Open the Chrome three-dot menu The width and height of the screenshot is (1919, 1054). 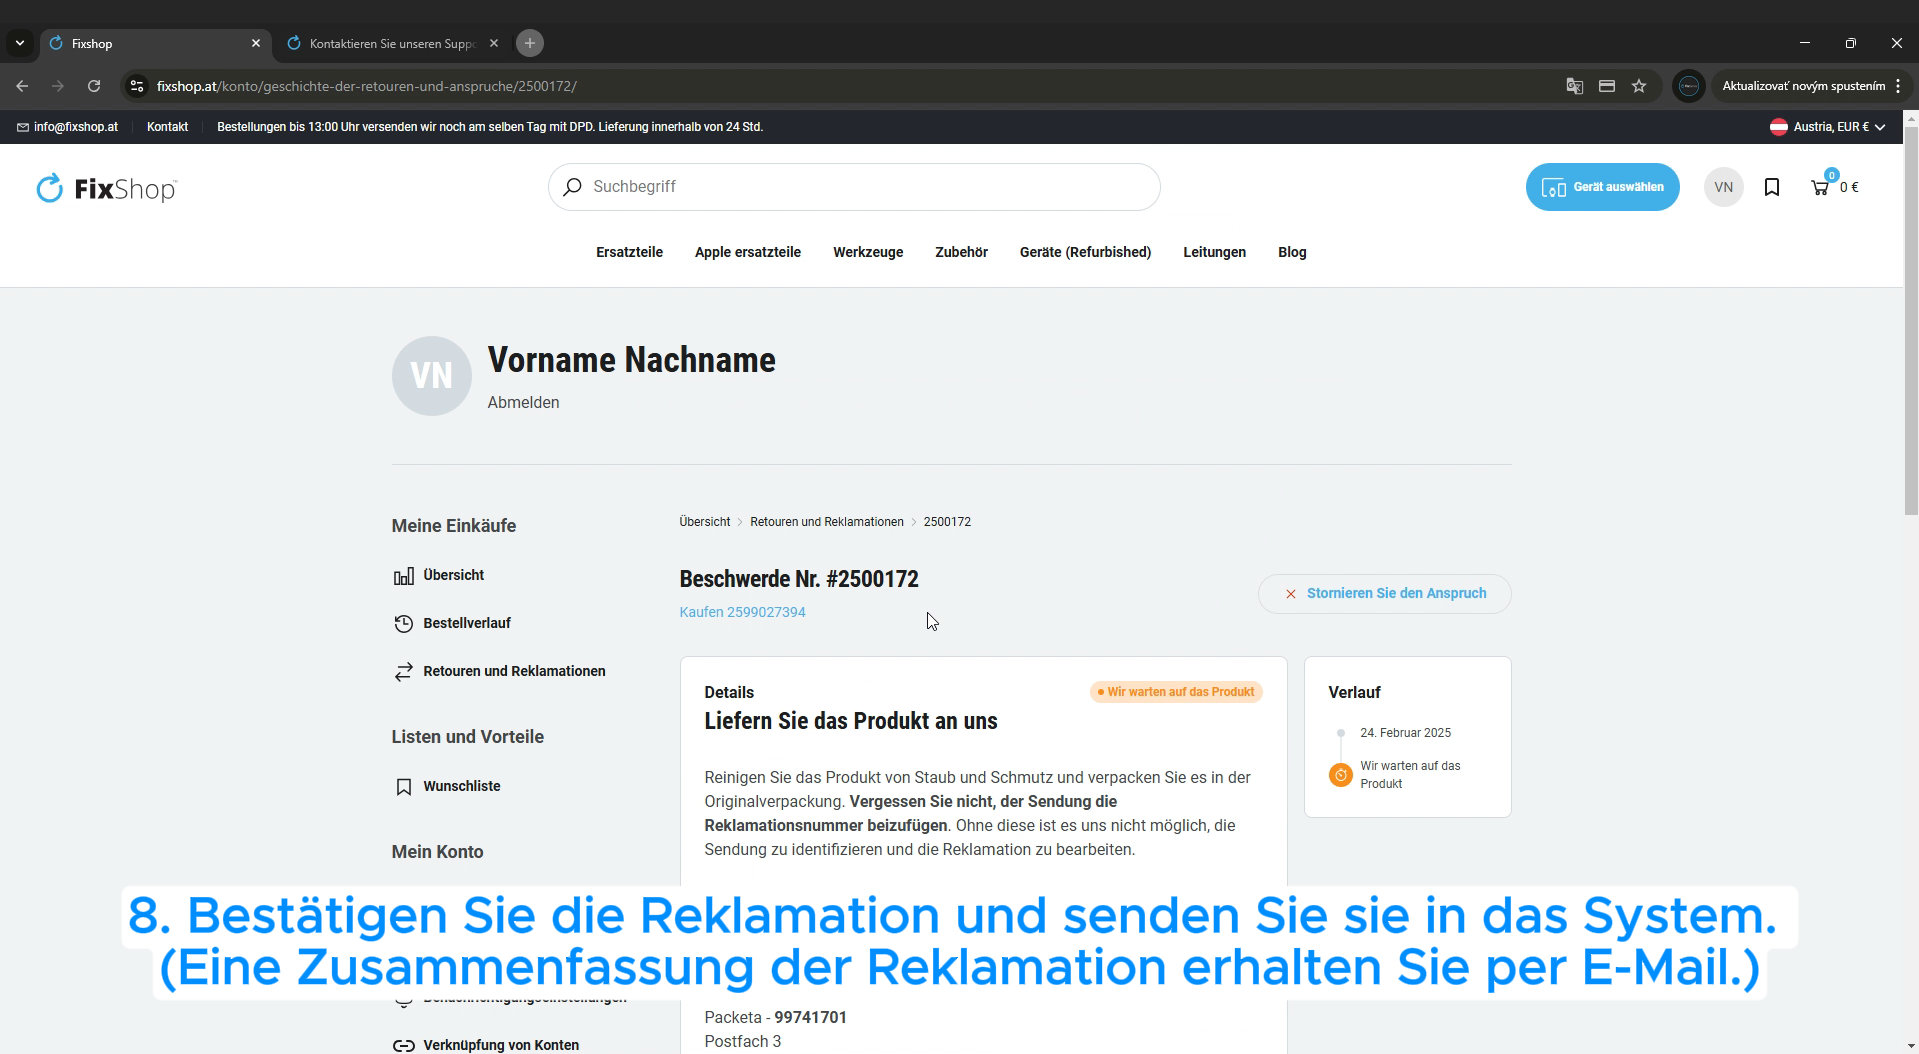point(1898,86)
